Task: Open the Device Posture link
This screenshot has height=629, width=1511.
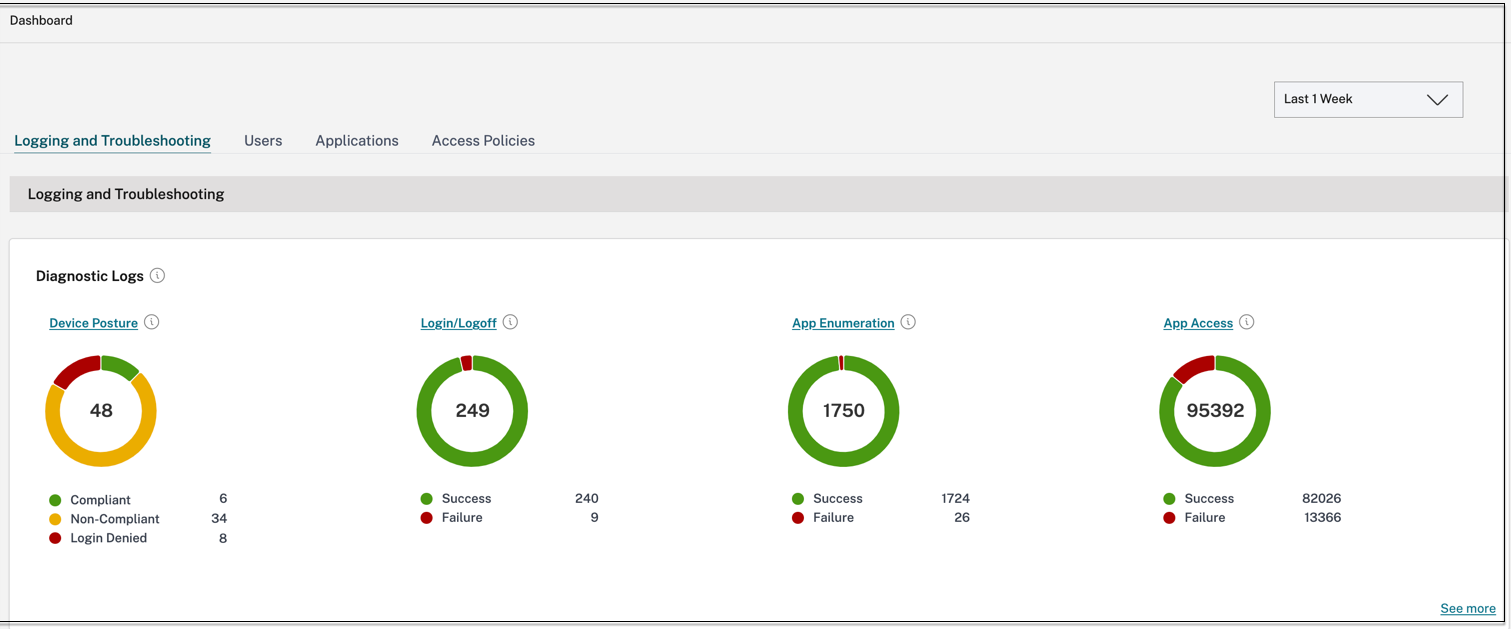Action: [x=93, y=323]
